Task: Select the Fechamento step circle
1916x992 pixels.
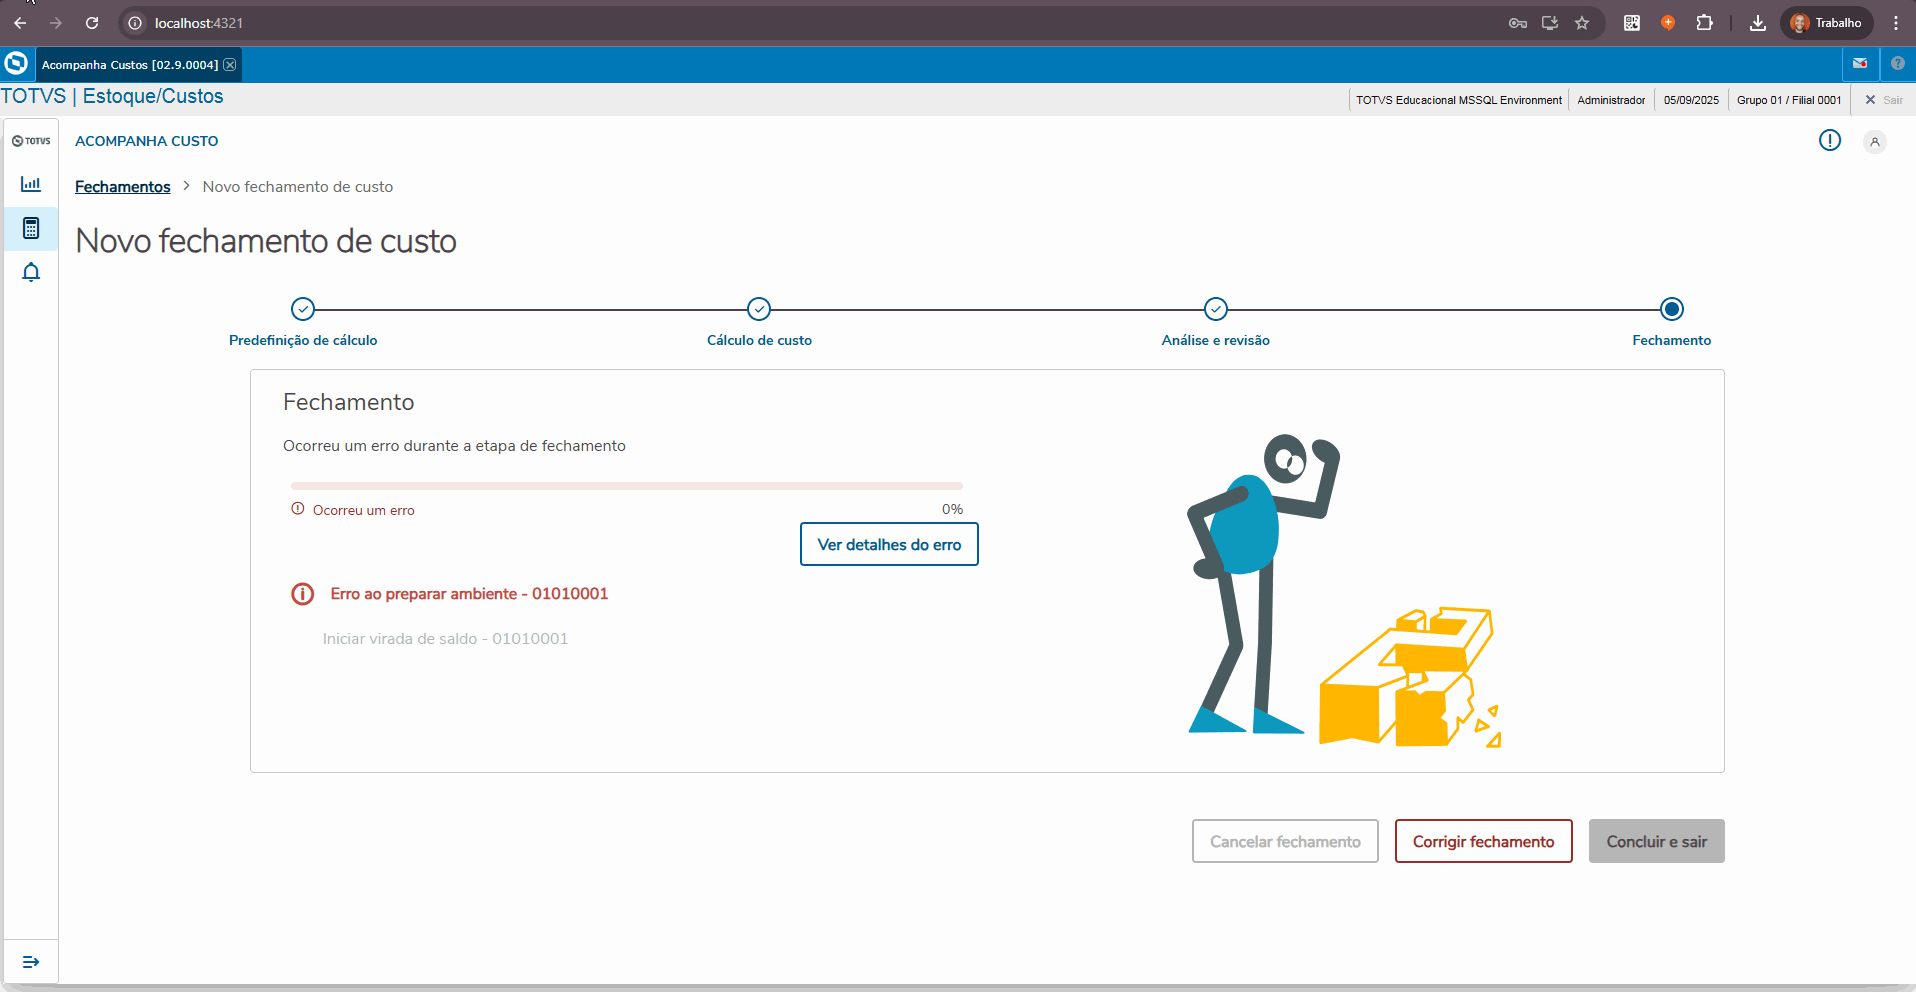Action: [1672, 309]
